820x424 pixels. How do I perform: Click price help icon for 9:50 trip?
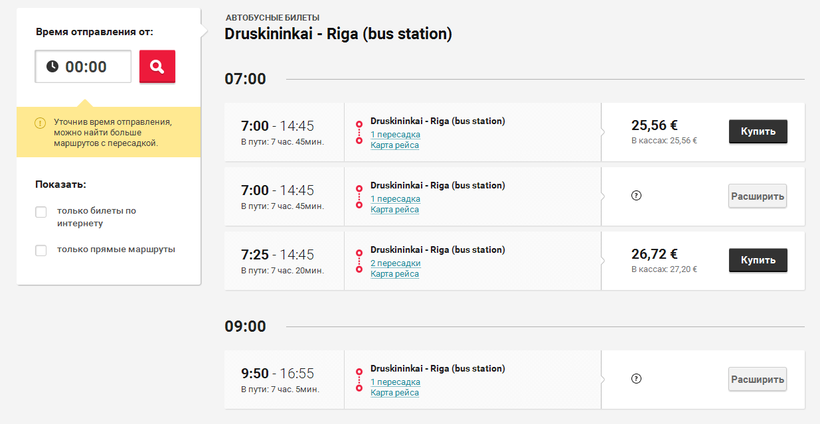[636, 379]
